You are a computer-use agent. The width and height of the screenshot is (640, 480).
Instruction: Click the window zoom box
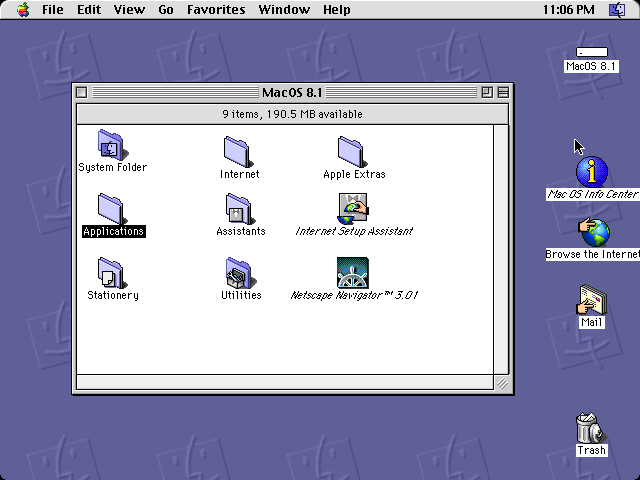tap(487, 93)
